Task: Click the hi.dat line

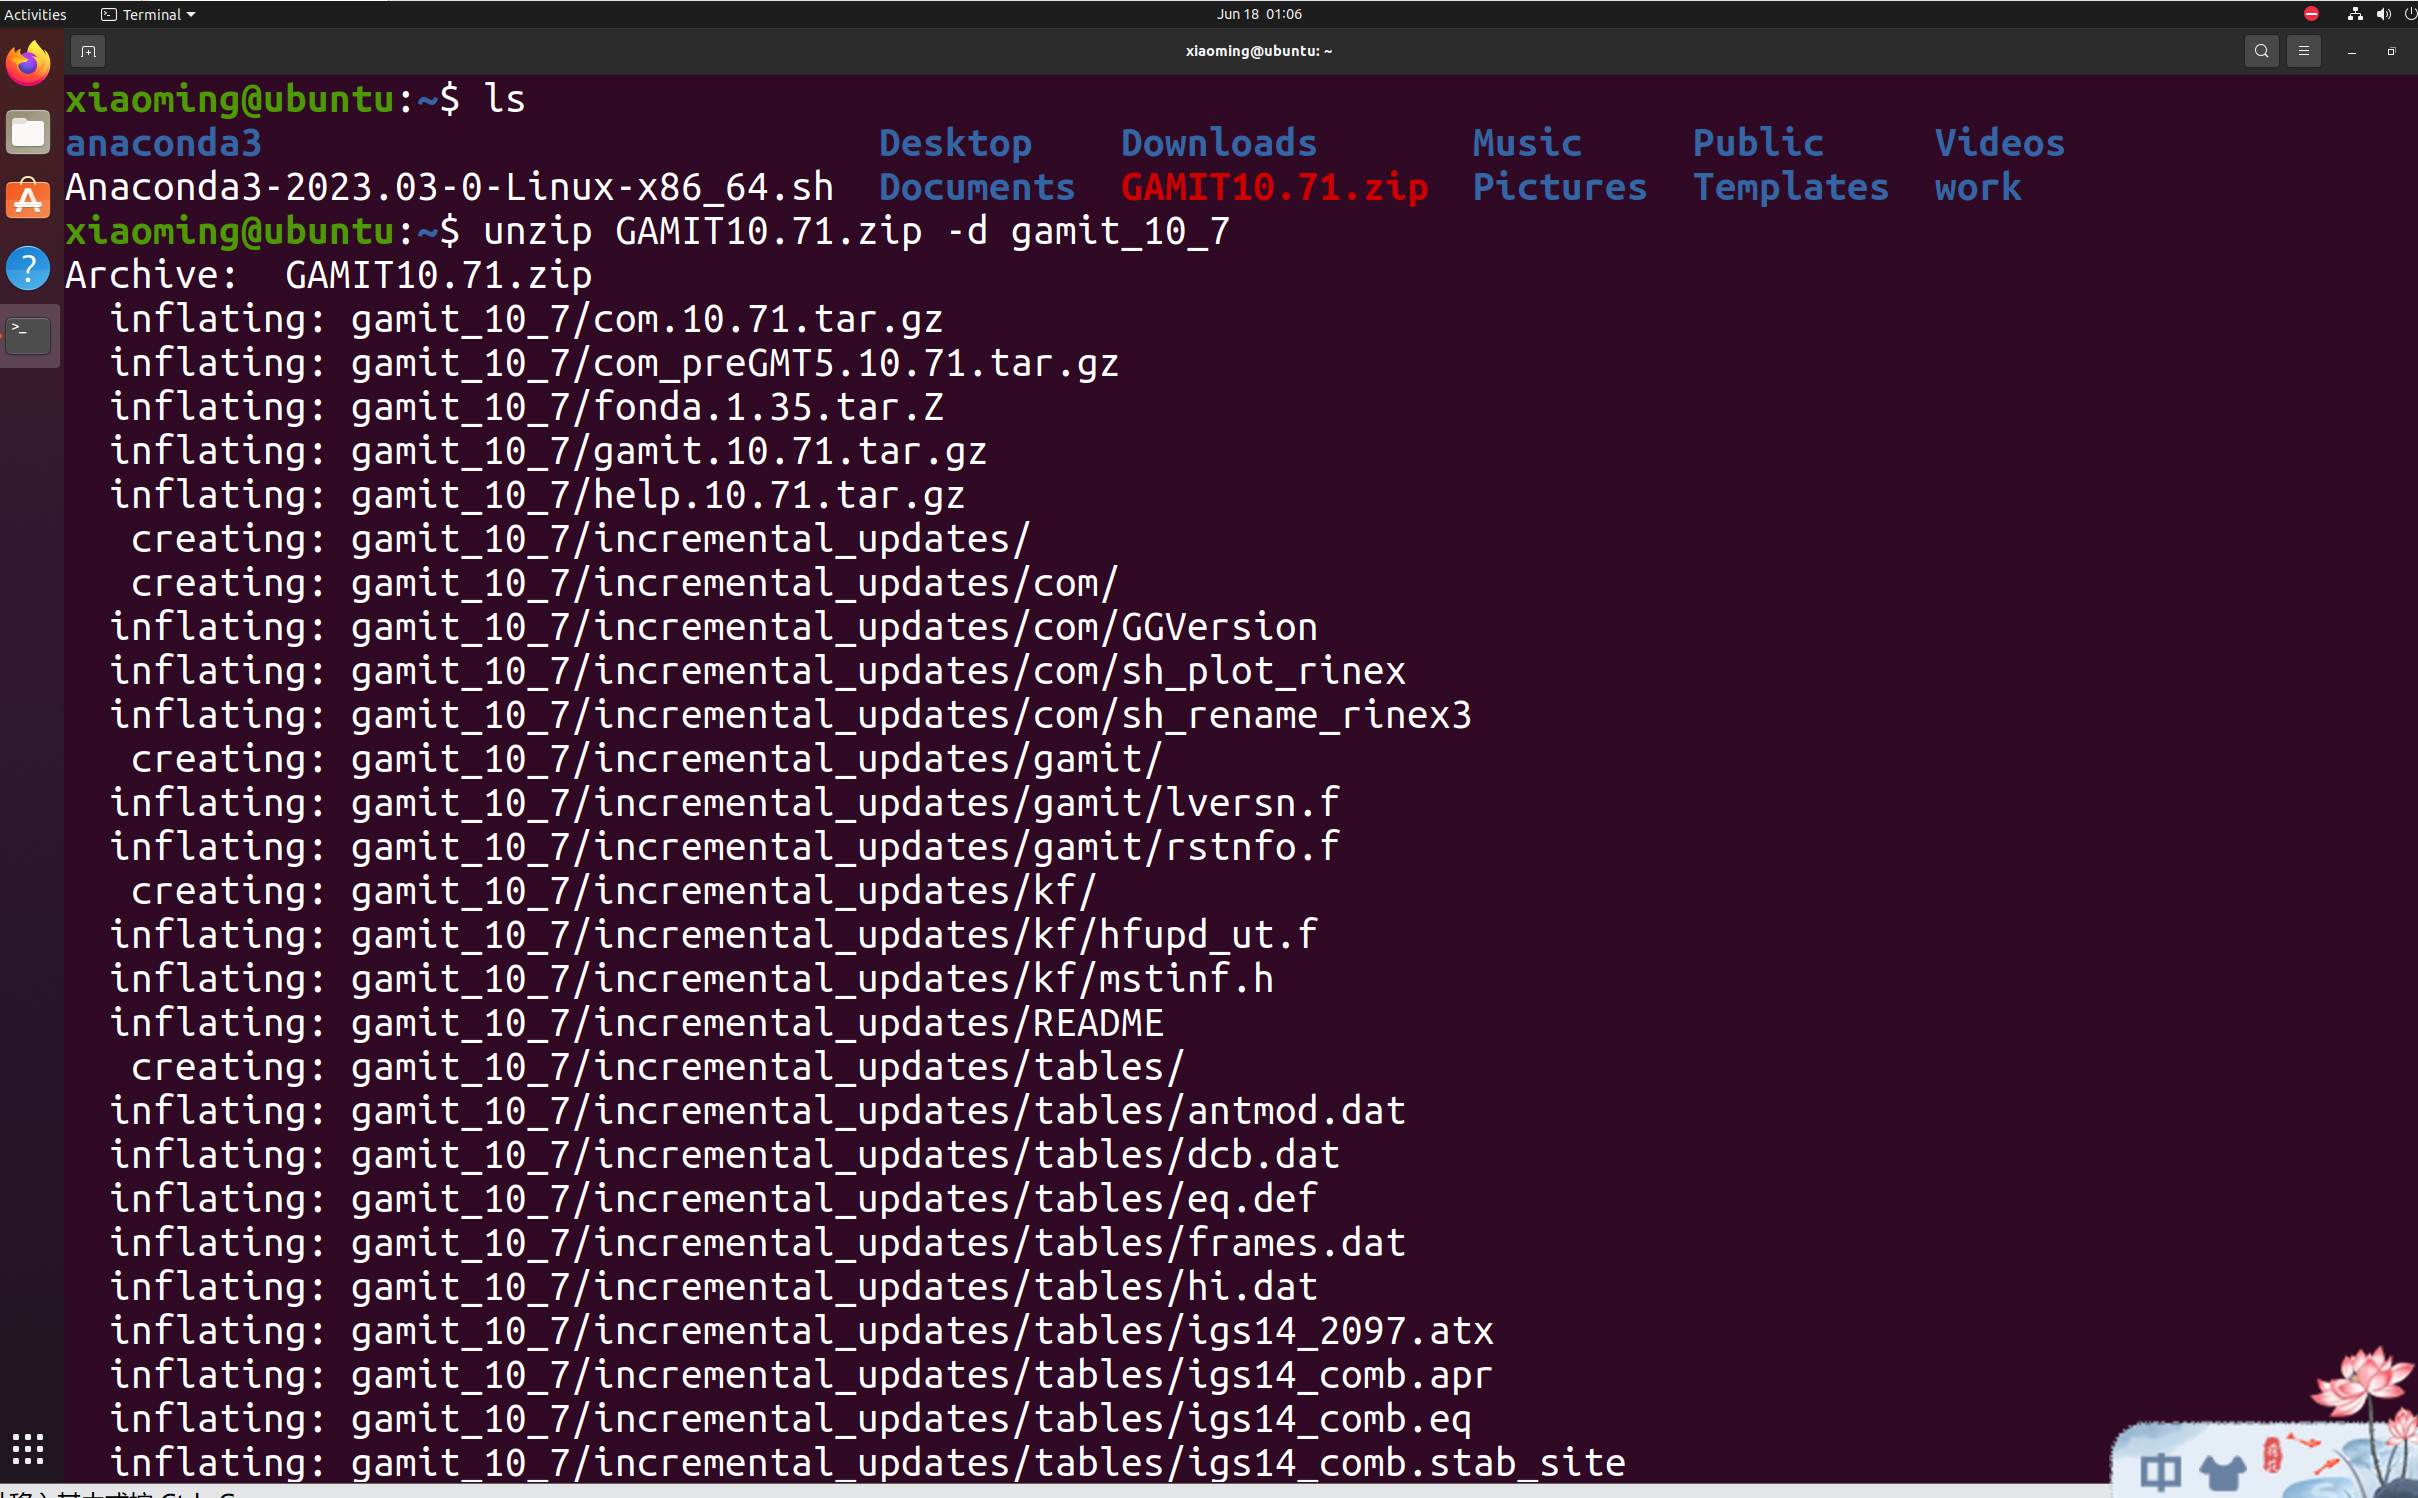Action: coord(714,1287)
